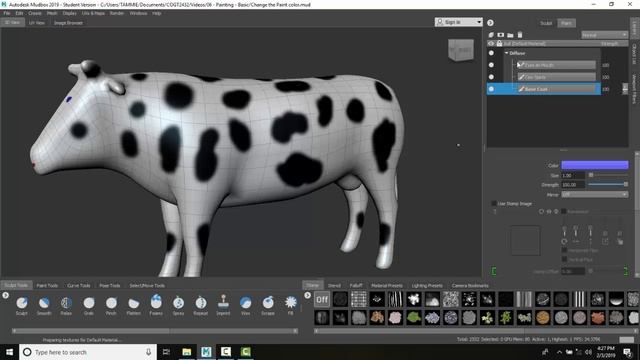Click the Size value field
640x360 pixels.
coord(573,175)
